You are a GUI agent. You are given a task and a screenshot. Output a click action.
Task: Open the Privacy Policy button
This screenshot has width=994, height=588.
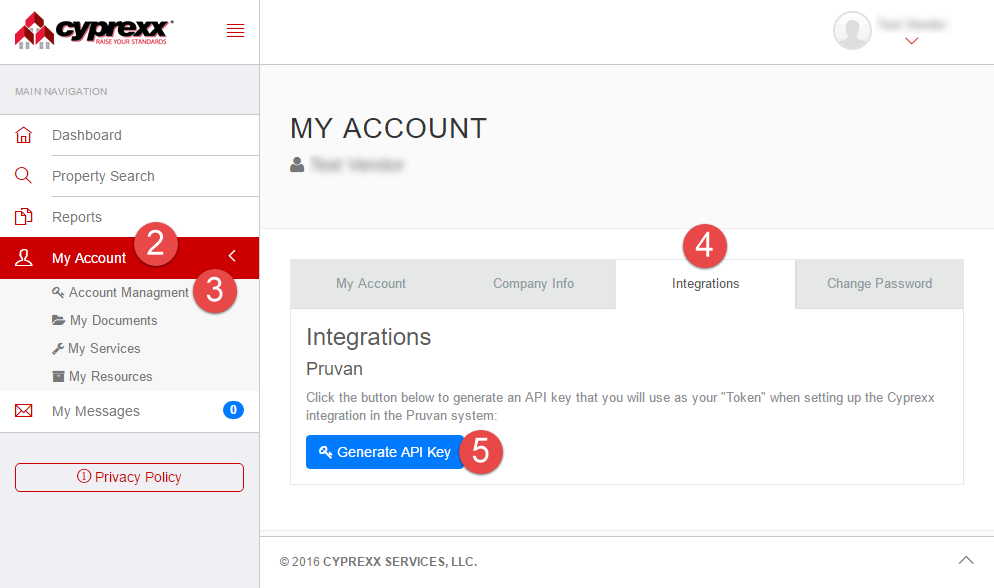129,477
